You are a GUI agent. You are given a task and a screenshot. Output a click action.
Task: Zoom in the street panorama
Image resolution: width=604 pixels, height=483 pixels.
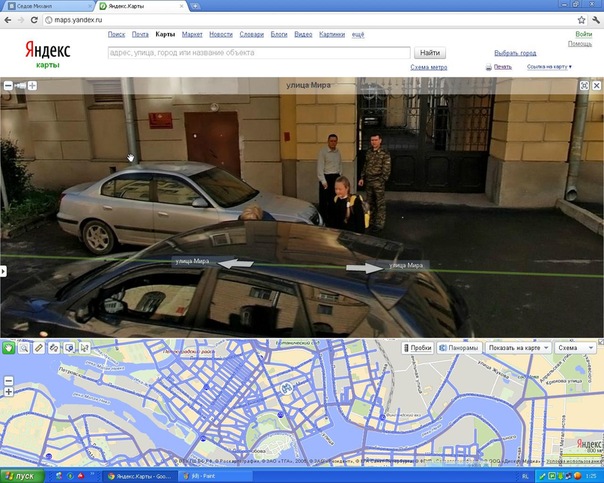click(x=32, y=86)
